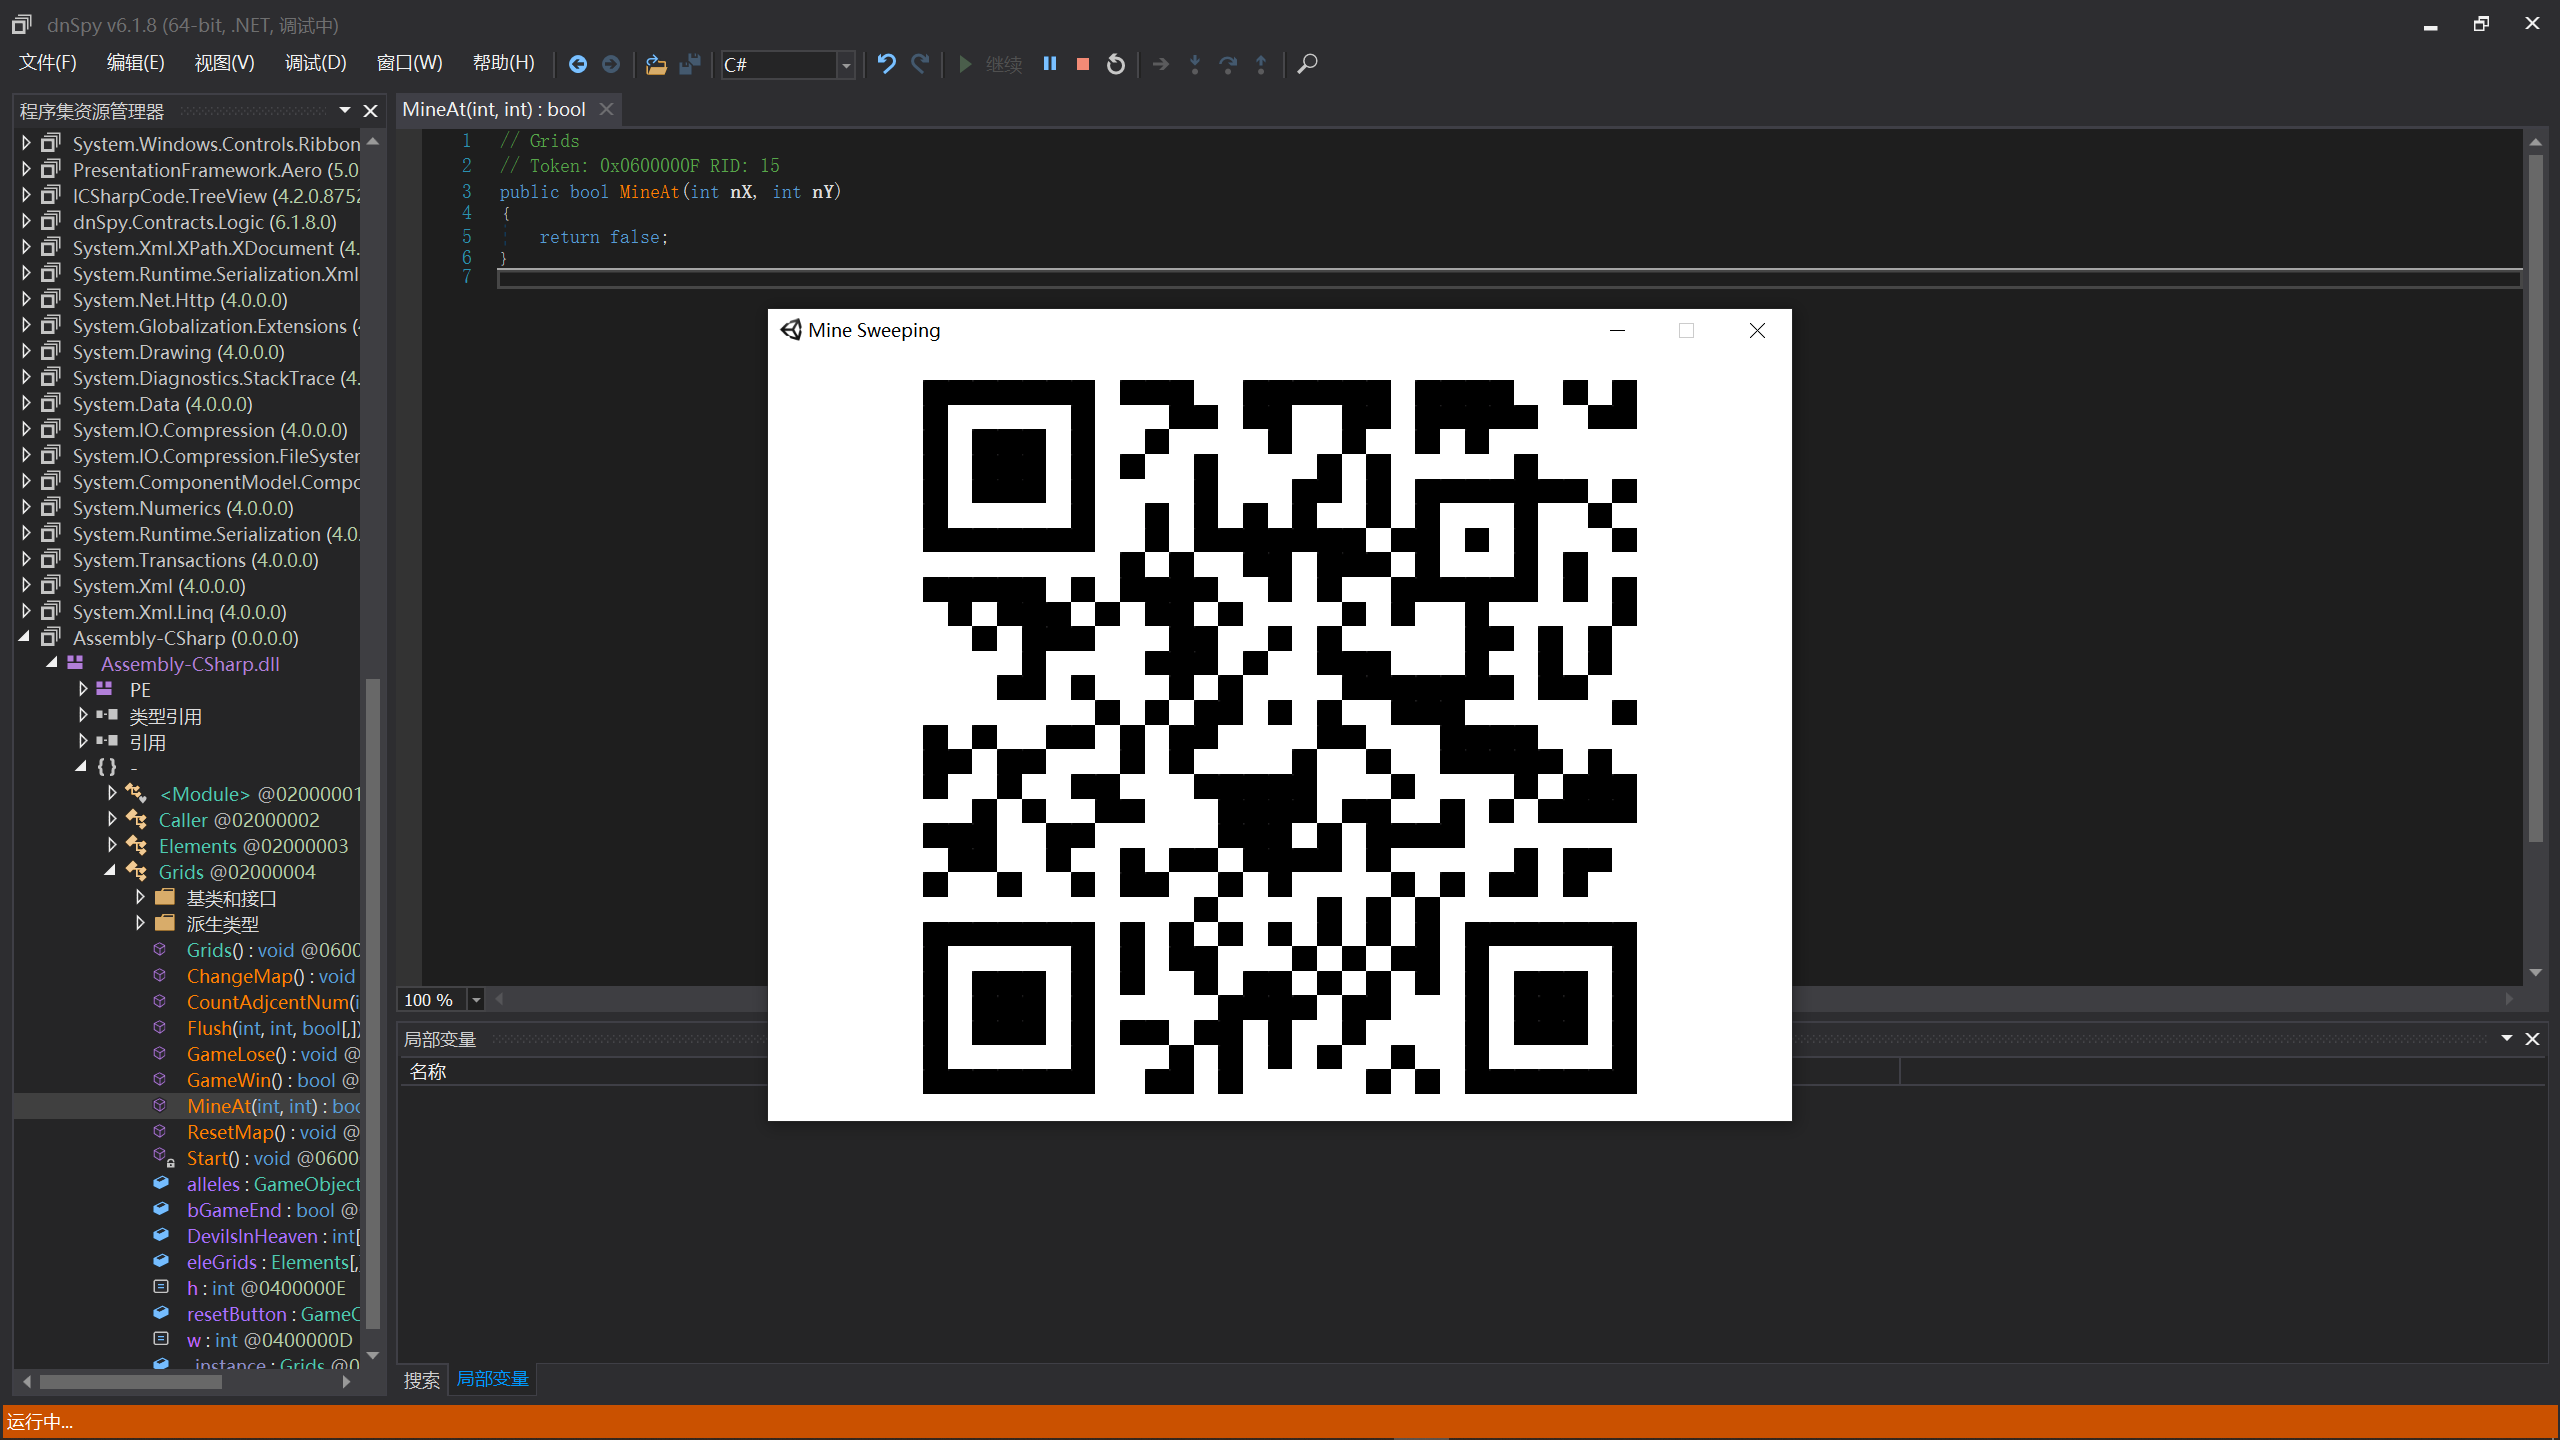
Task: Open the 编辑(E) menu
Action: point(135,63)
